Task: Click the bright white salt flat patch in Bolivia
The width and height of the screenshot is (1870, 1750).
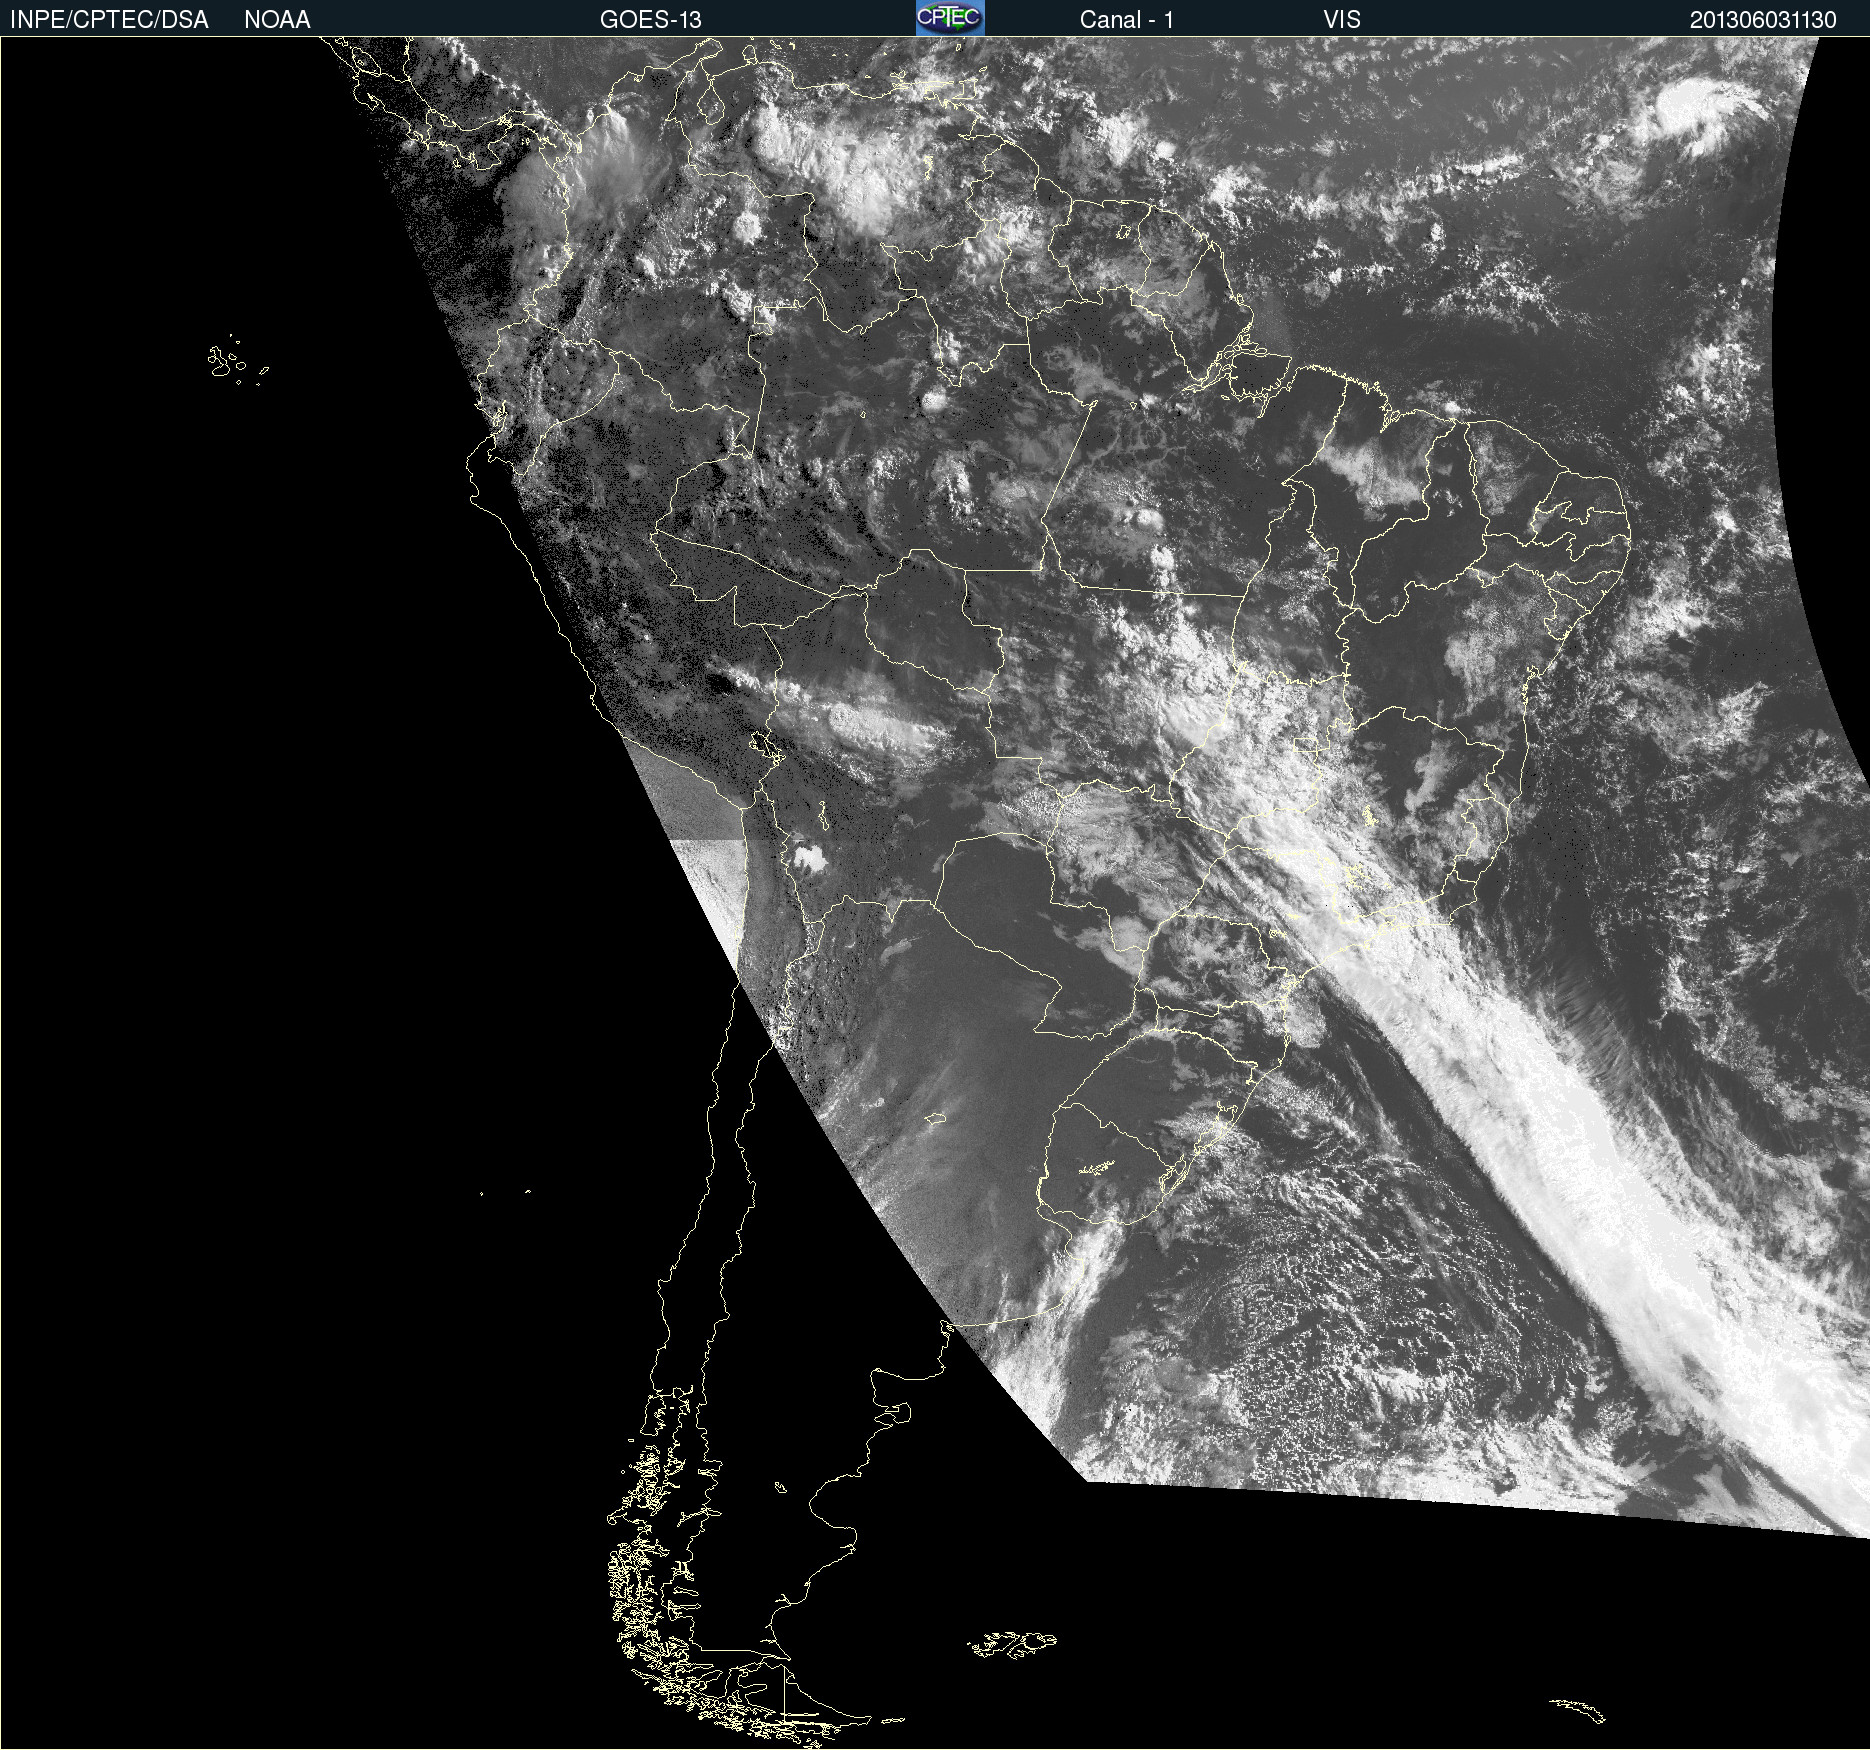Action: pos(808,857)
